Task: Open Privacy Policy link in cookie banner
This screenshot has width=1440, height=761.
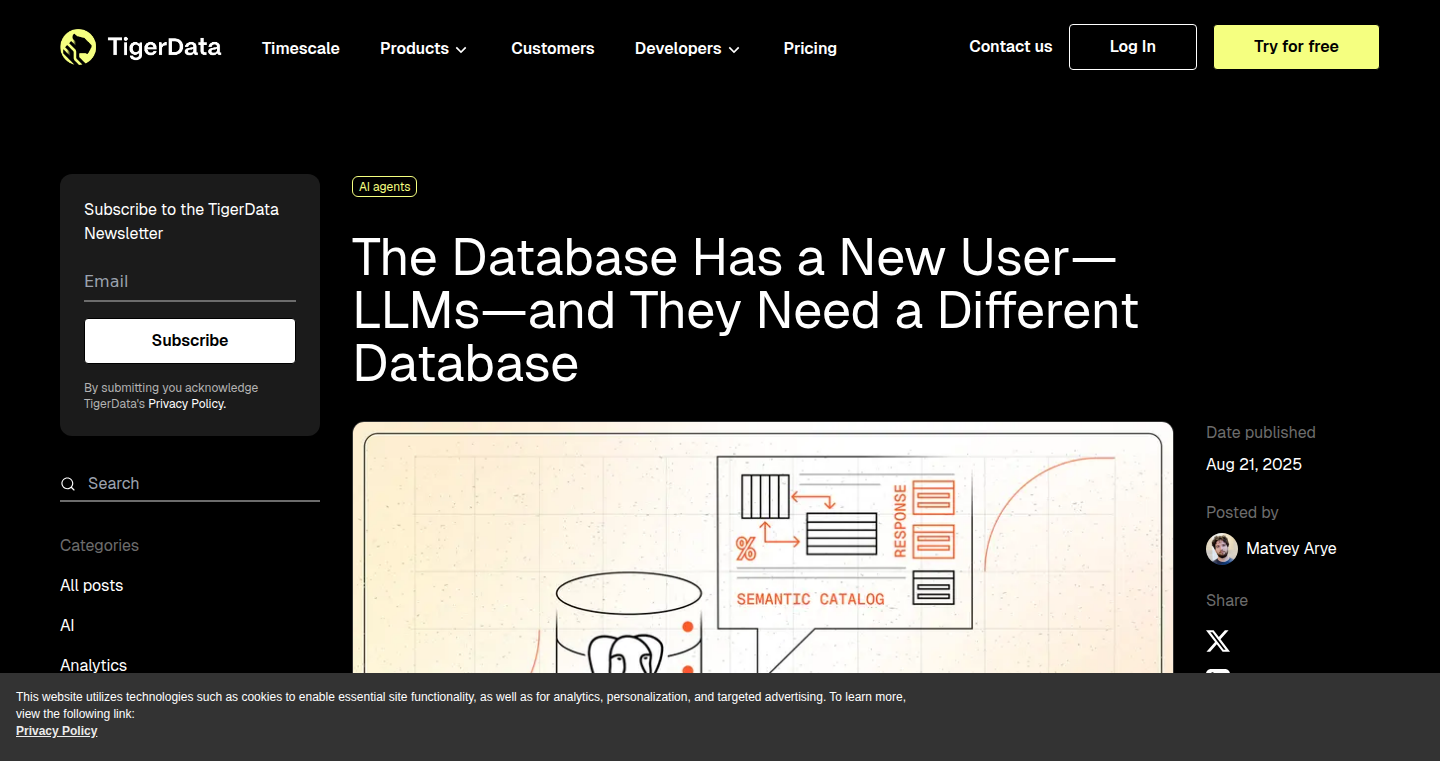Action: (x=57, y=731)
